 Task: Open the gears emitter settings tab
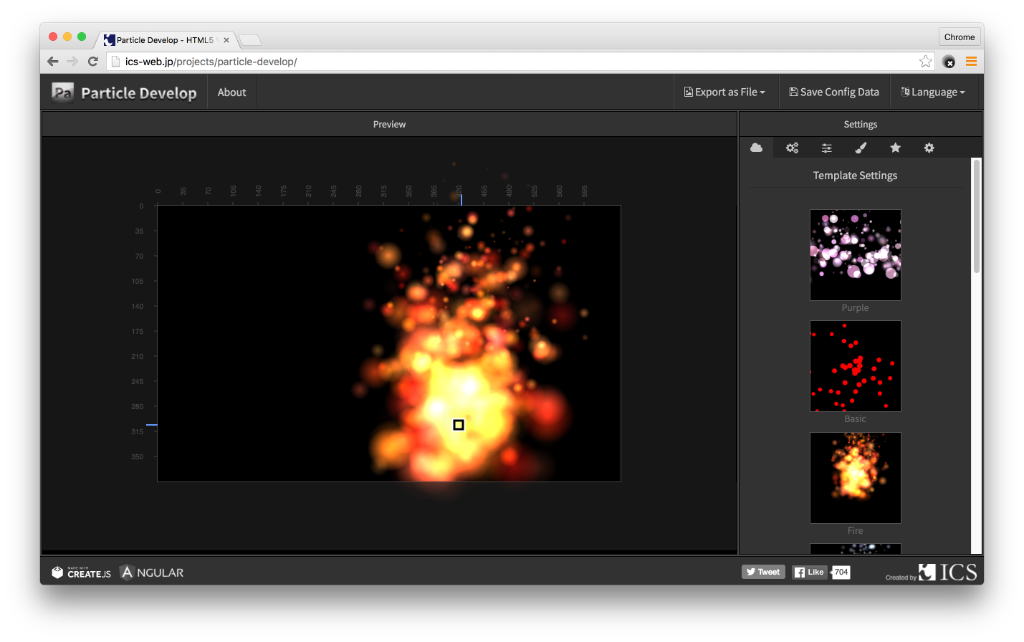792,148
